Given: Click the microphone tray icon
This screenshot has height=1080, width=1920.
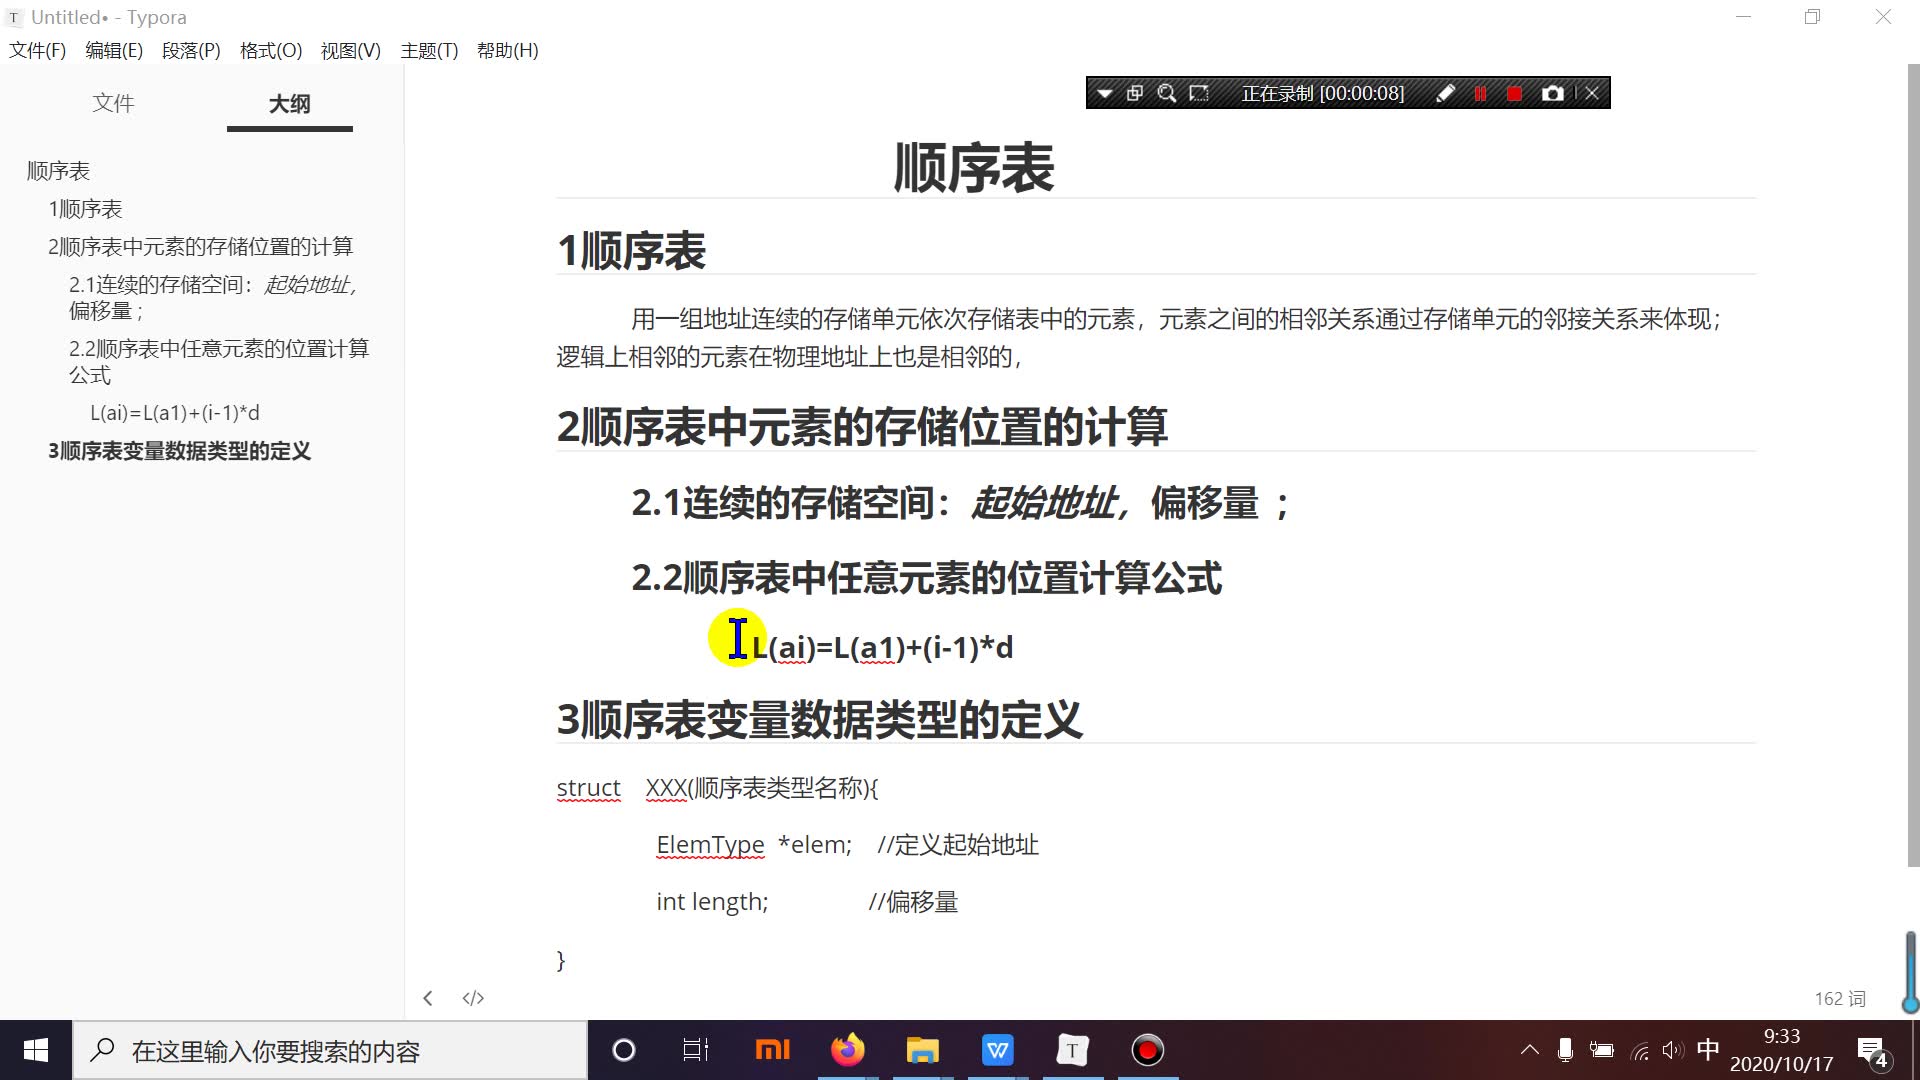Looking at the screenshot, I should [x=1566, y=1050].
